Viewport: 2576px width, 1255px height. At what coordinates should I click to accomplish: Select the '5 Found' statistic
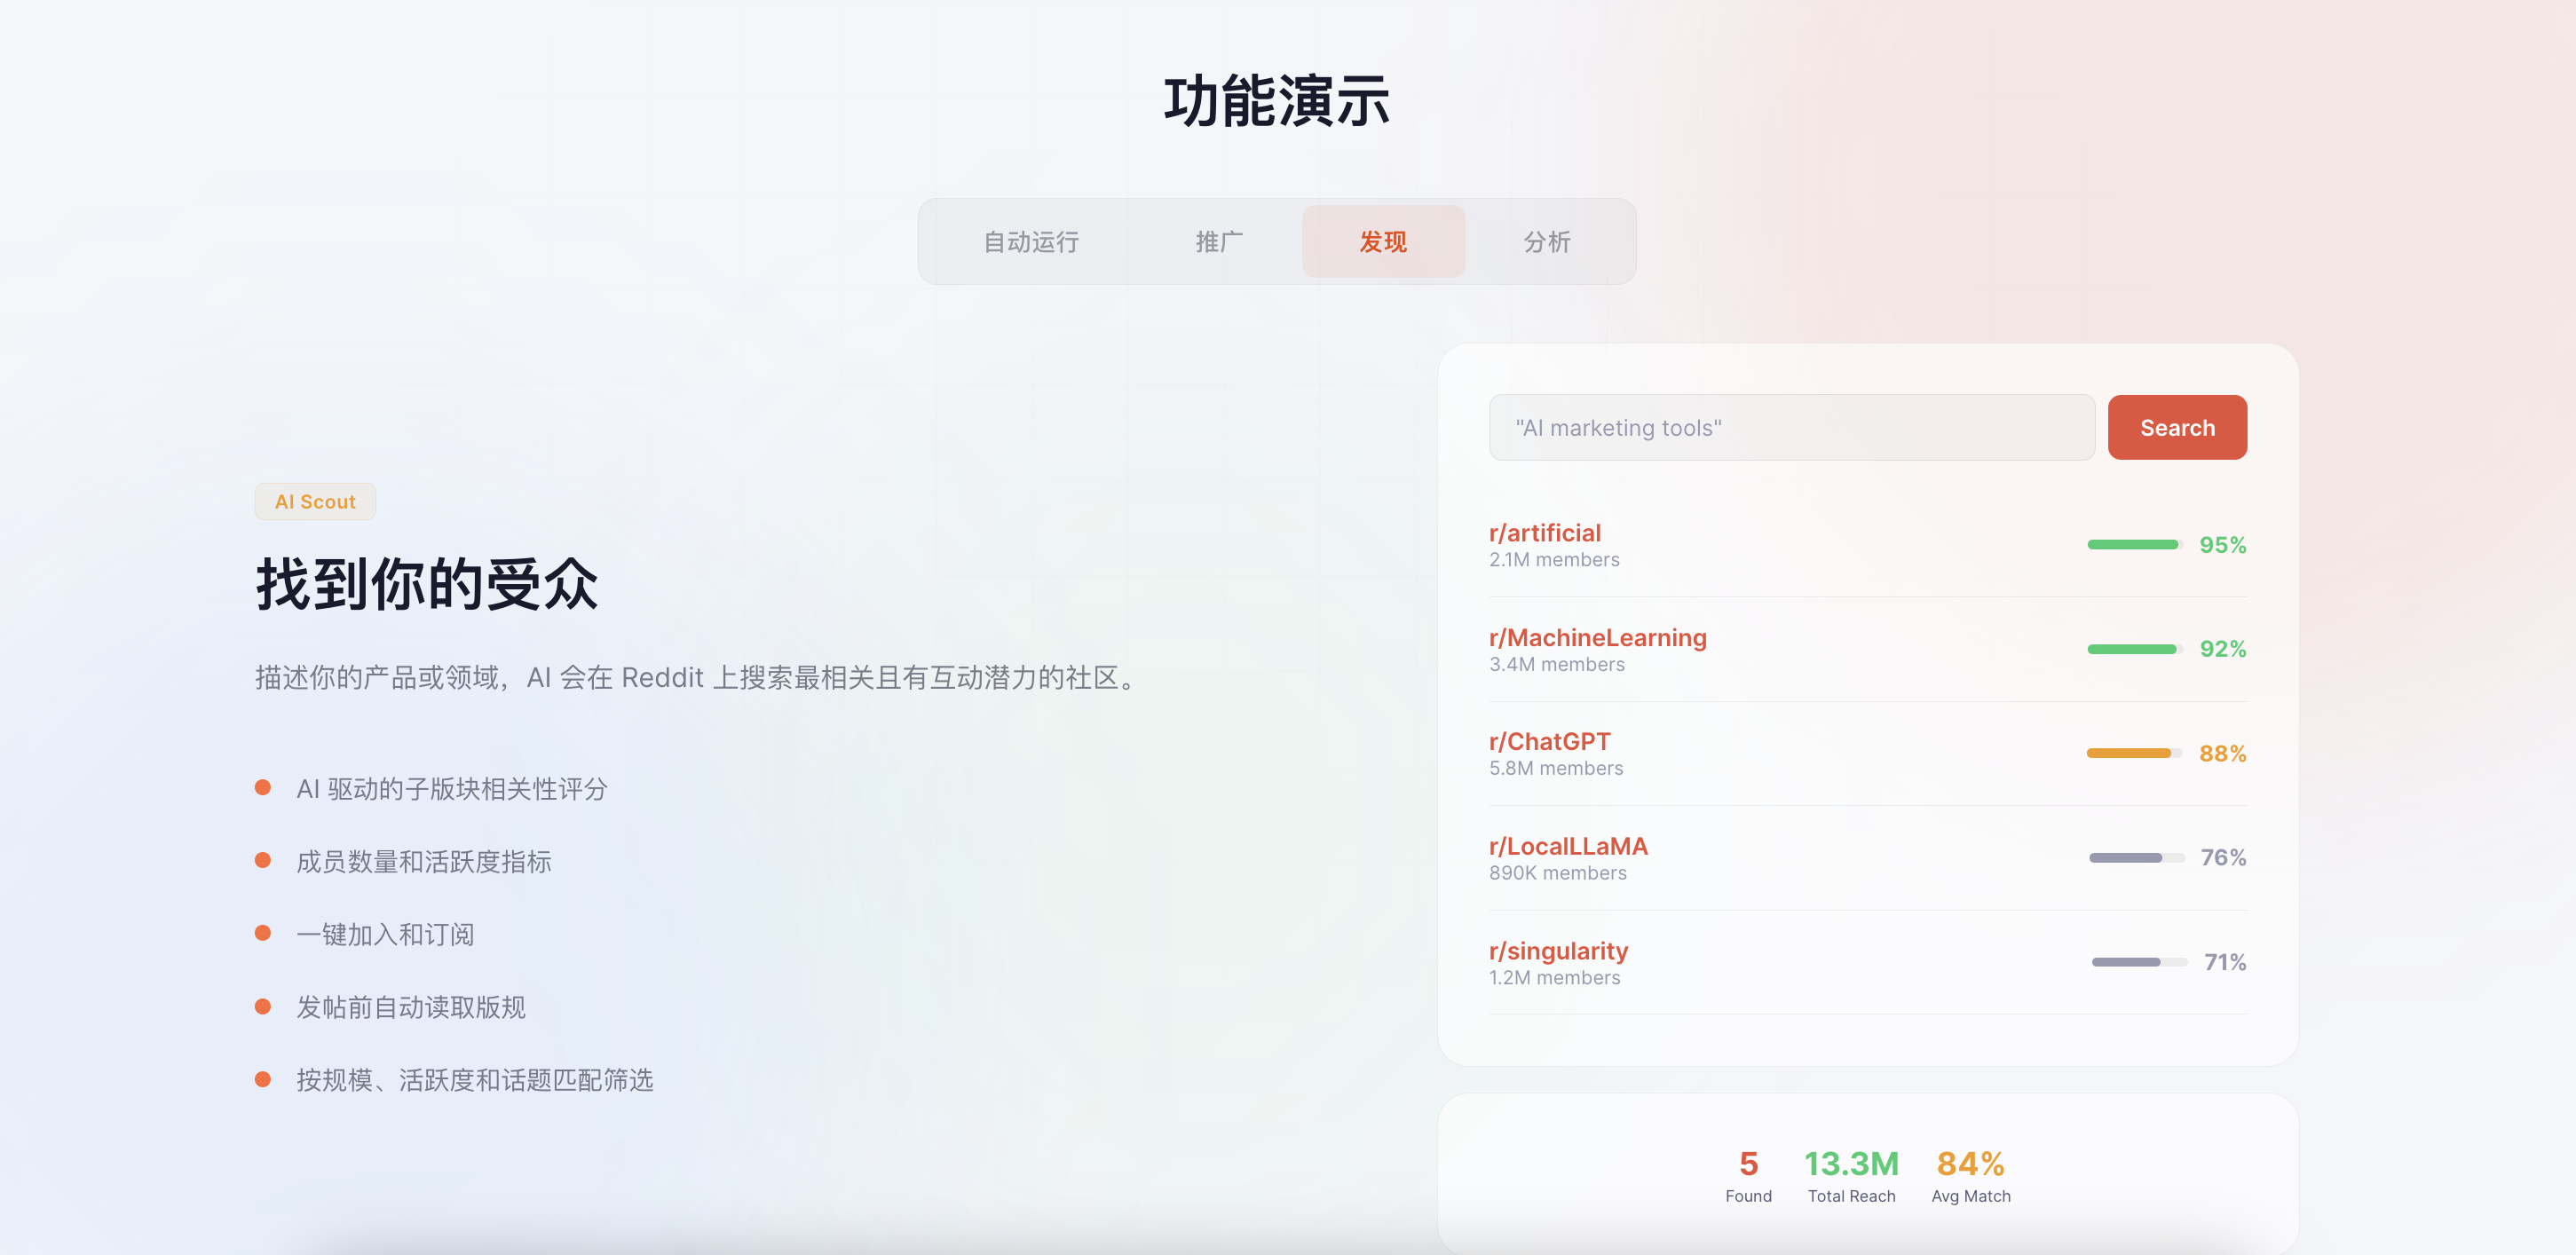pyautogui.click(x=1748, y=1175)
